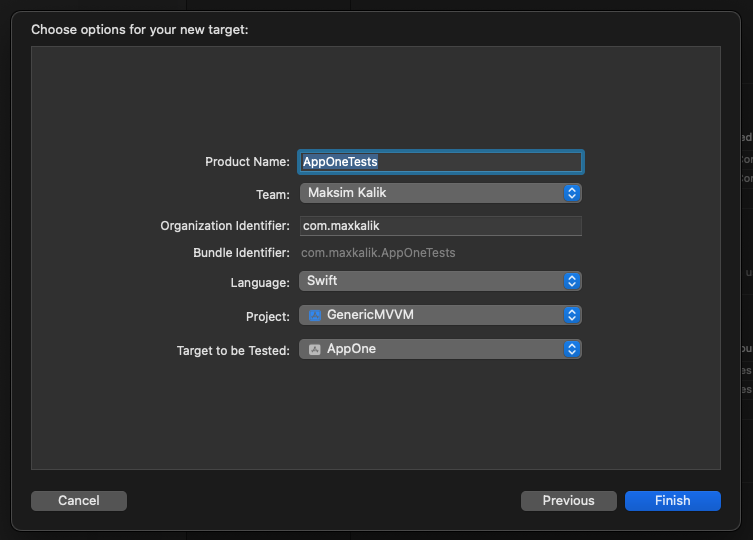The image size is (753, 540).
Task: Click the Target to be Tested chevron arrows
Action: (571, 349)
